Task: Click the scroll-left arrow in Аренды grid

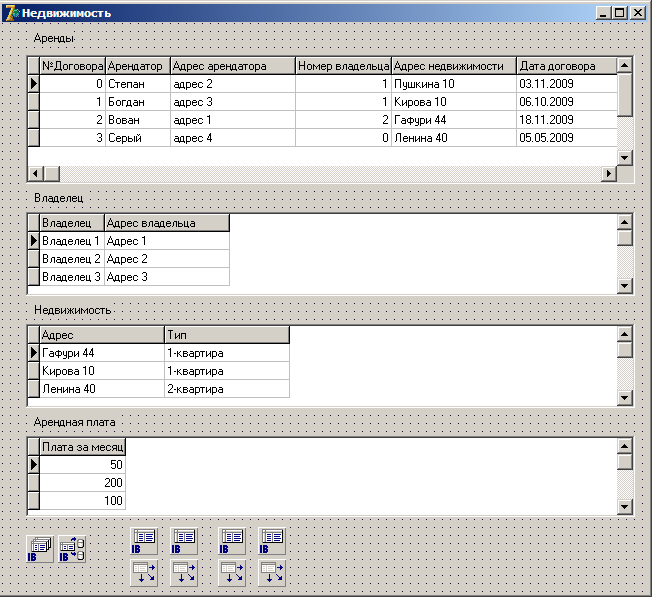Action: click(36, 173)
